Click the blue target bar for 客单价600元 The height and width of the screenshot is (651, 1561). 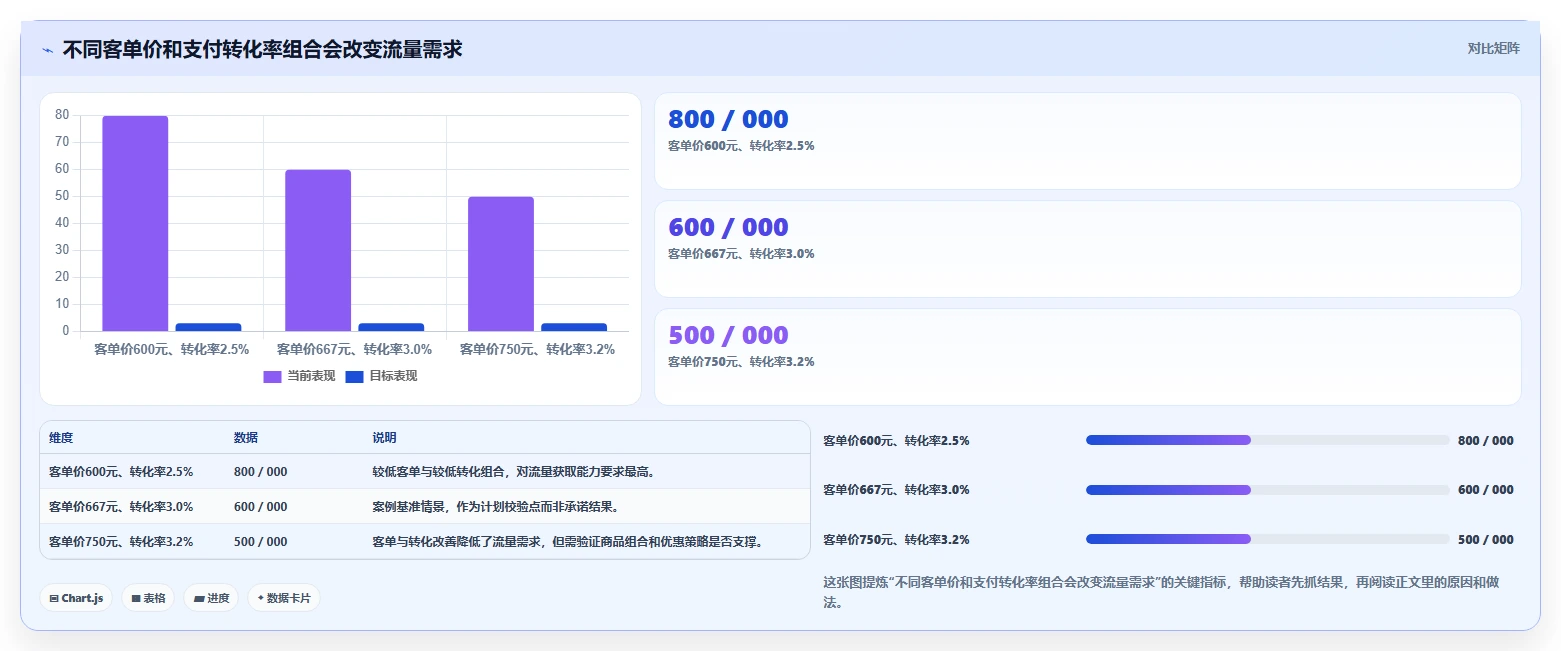[208, 327]
